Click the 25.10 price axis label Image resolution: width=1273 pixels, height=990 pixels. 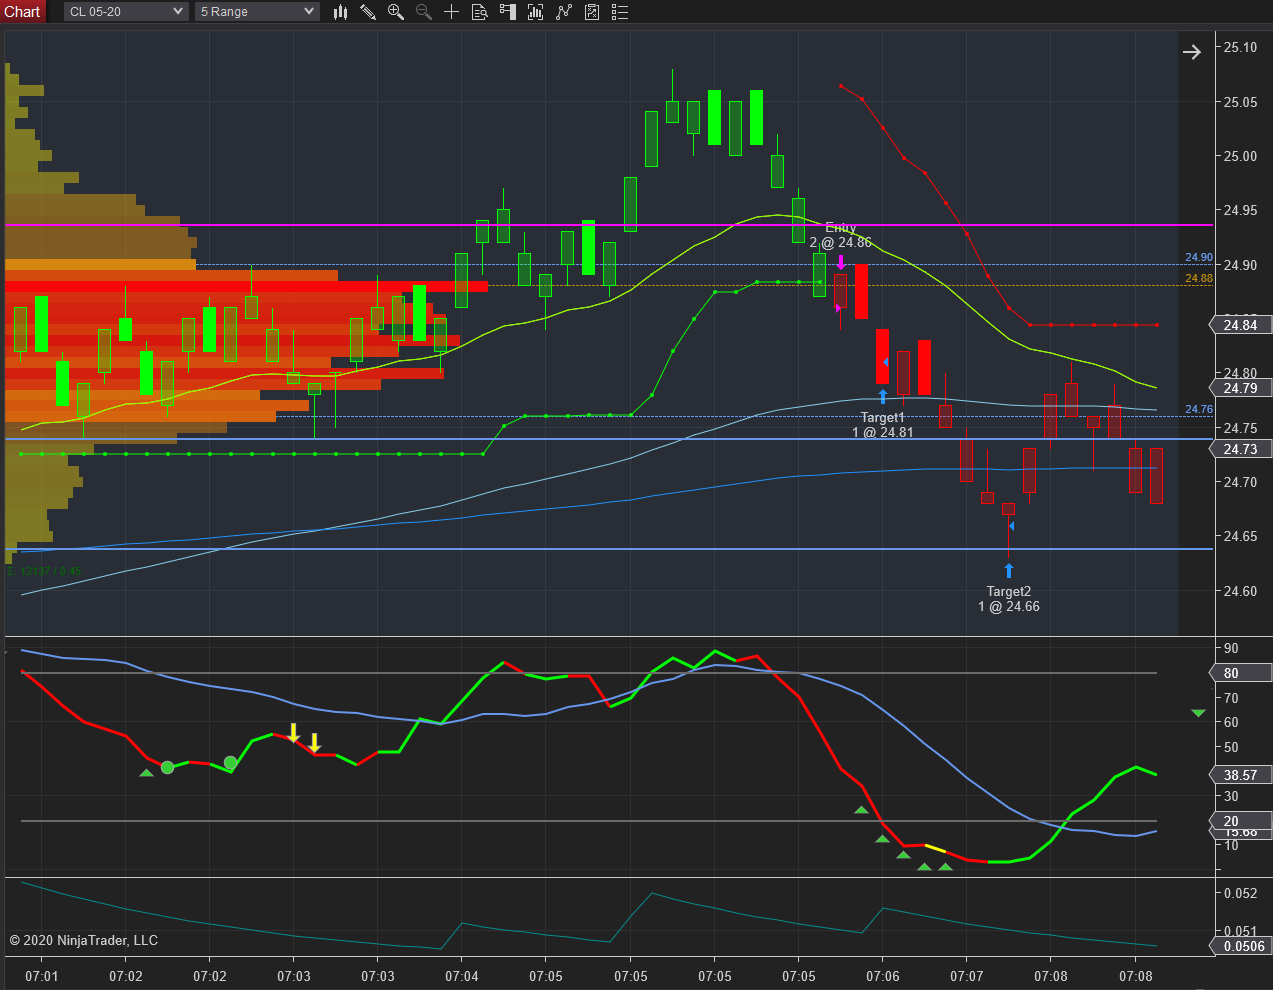1241,48
